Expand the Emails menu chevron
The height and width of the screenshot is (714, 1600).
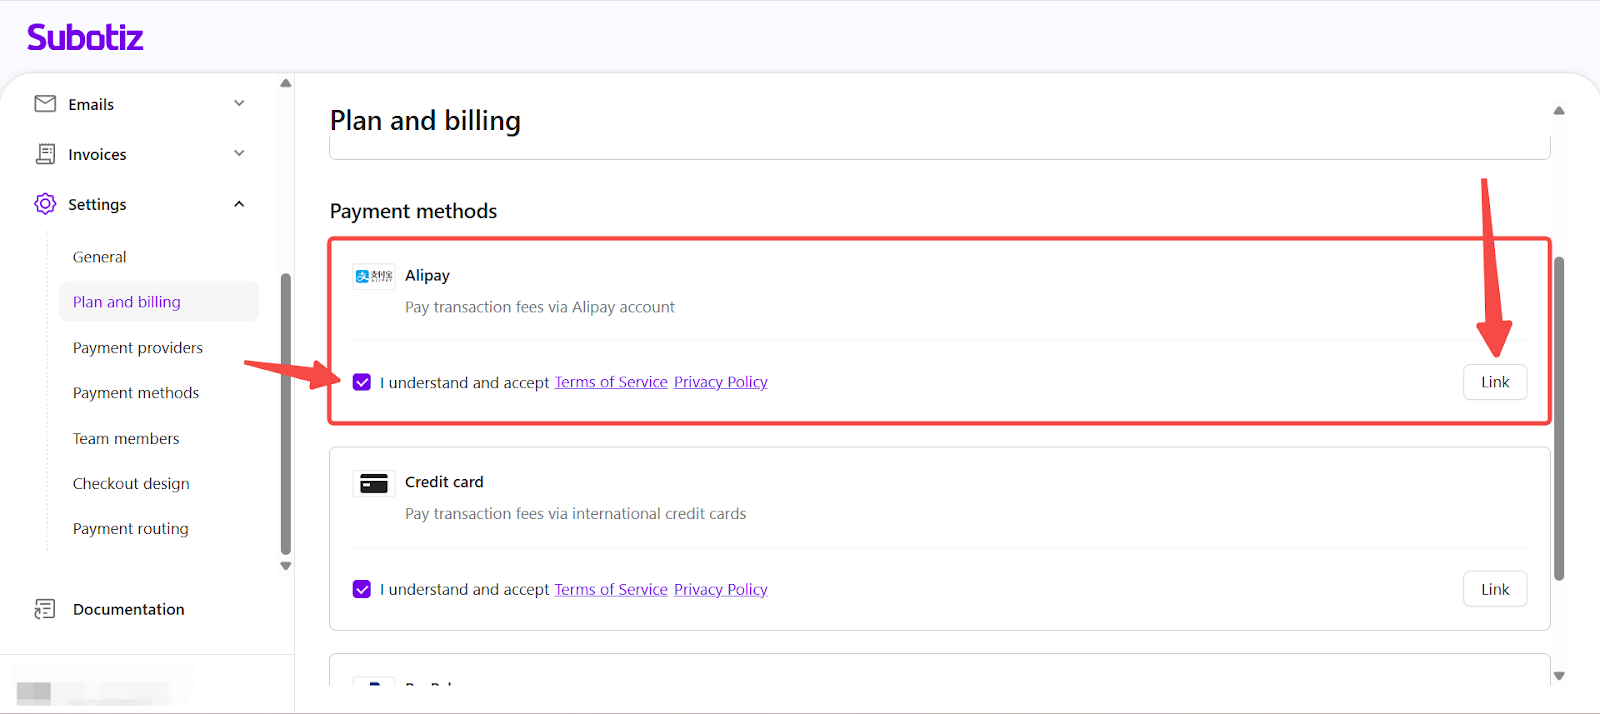pos(239,103)
